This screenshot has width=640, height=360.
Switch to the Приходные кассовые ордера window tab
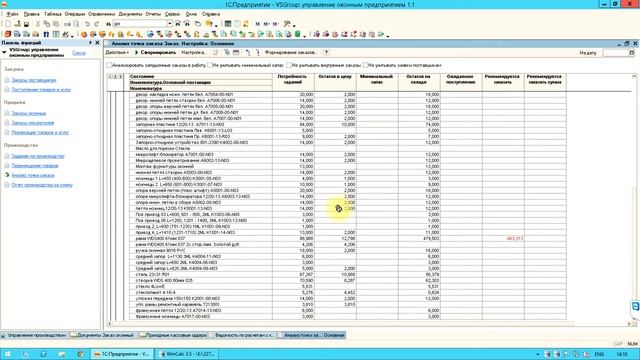tap(173, 335)
